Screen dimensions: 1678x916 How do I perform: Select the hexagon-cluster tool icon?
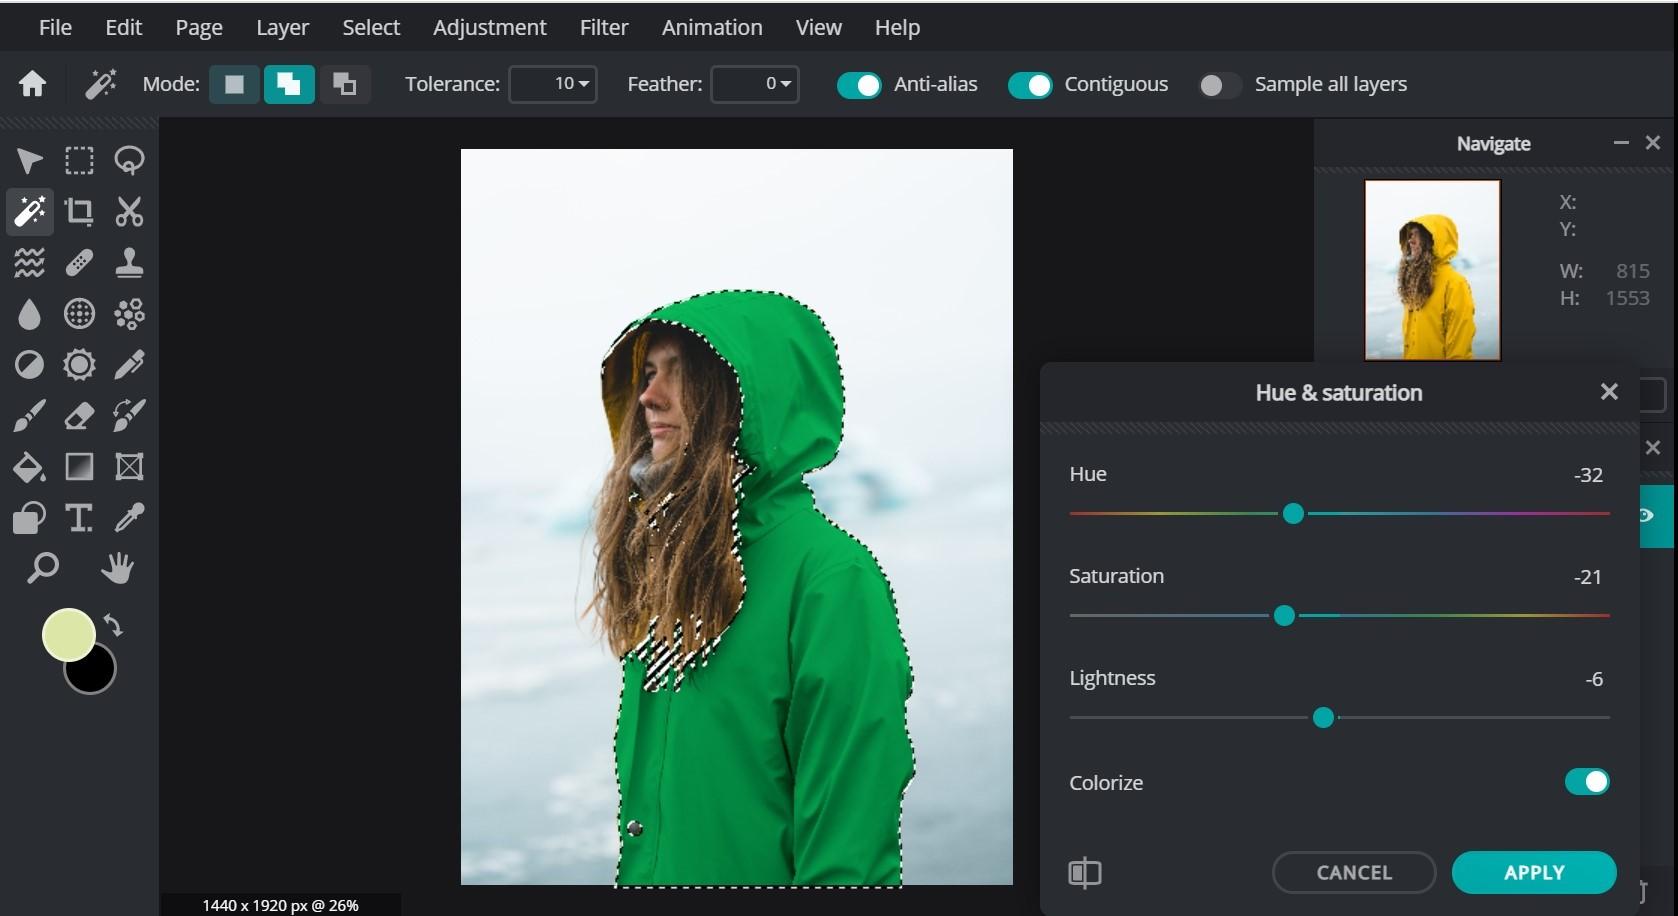[x=129, y=314]
